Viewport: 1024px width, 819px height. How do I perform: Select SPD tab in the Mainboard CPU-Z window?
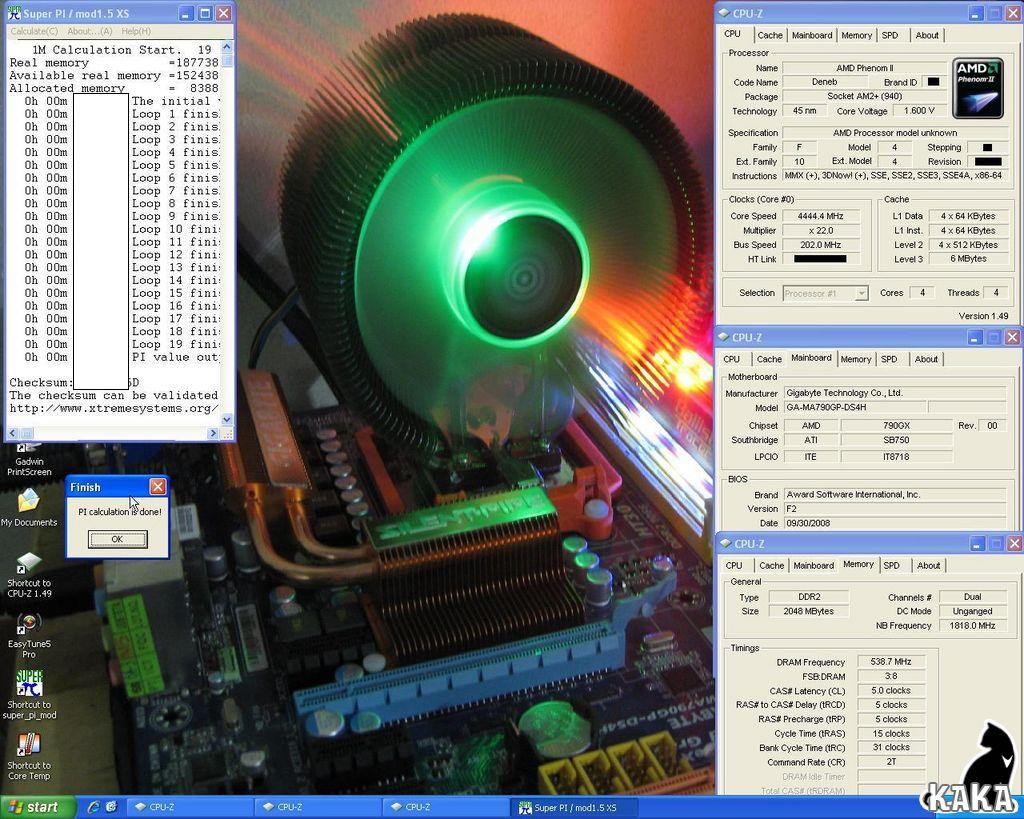click(889, 359)
